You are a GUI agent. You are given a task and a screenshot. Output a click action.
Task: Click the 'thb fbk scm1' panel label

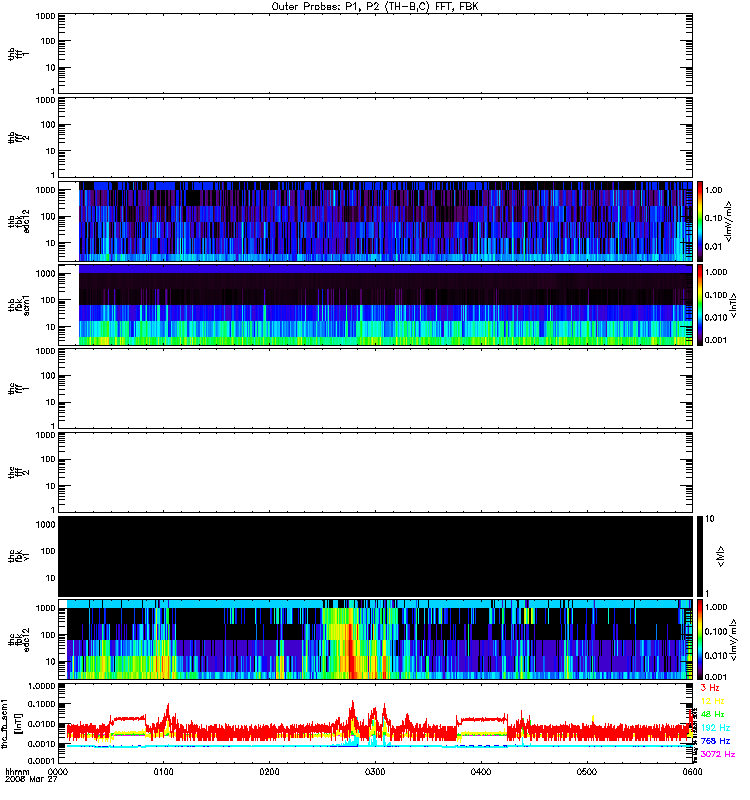(x=19, y=305)
